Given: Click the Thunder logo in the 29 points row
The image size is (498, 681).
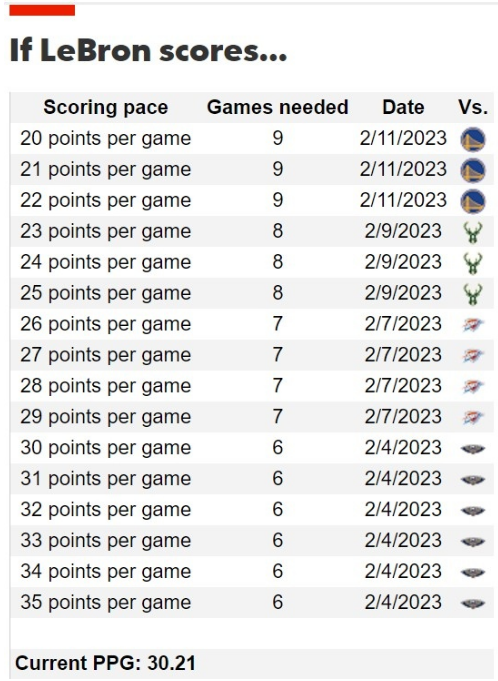Looking at the screenshot, I should click(x=472, y=417).
